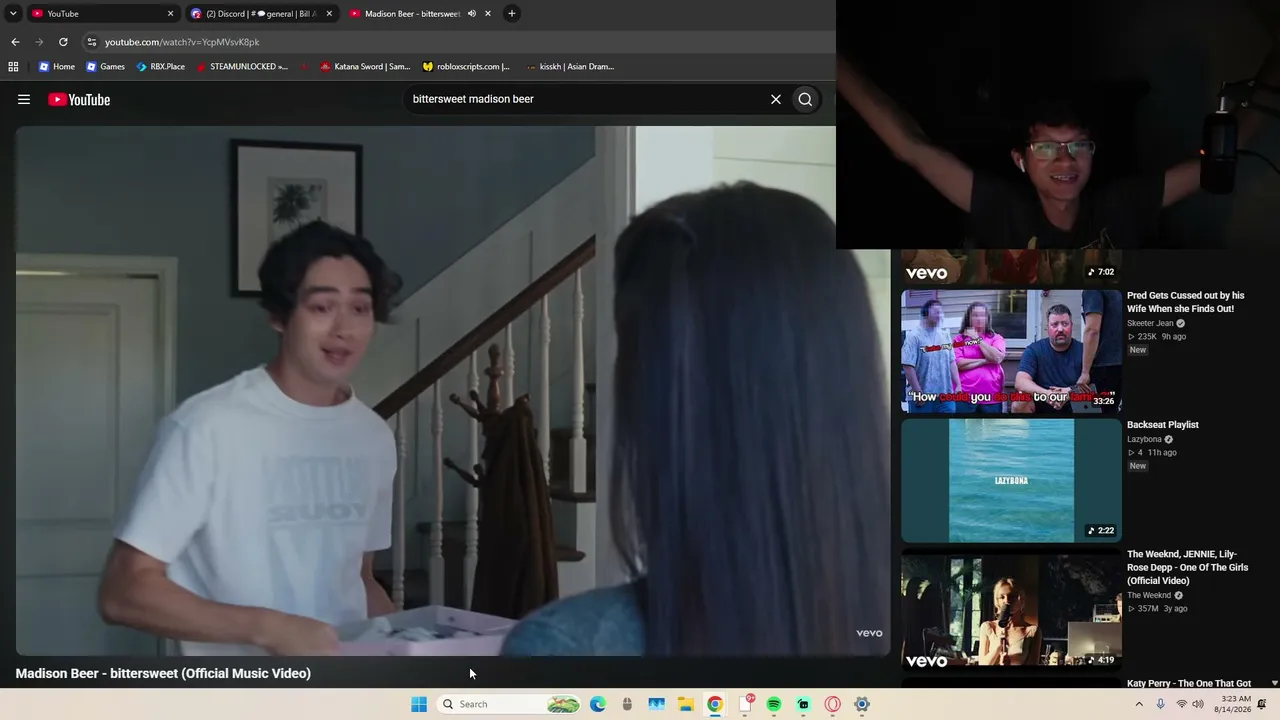Switch to the Discord general tab
This screenshot has width=1280, height=720.
[x=261, y=14]
